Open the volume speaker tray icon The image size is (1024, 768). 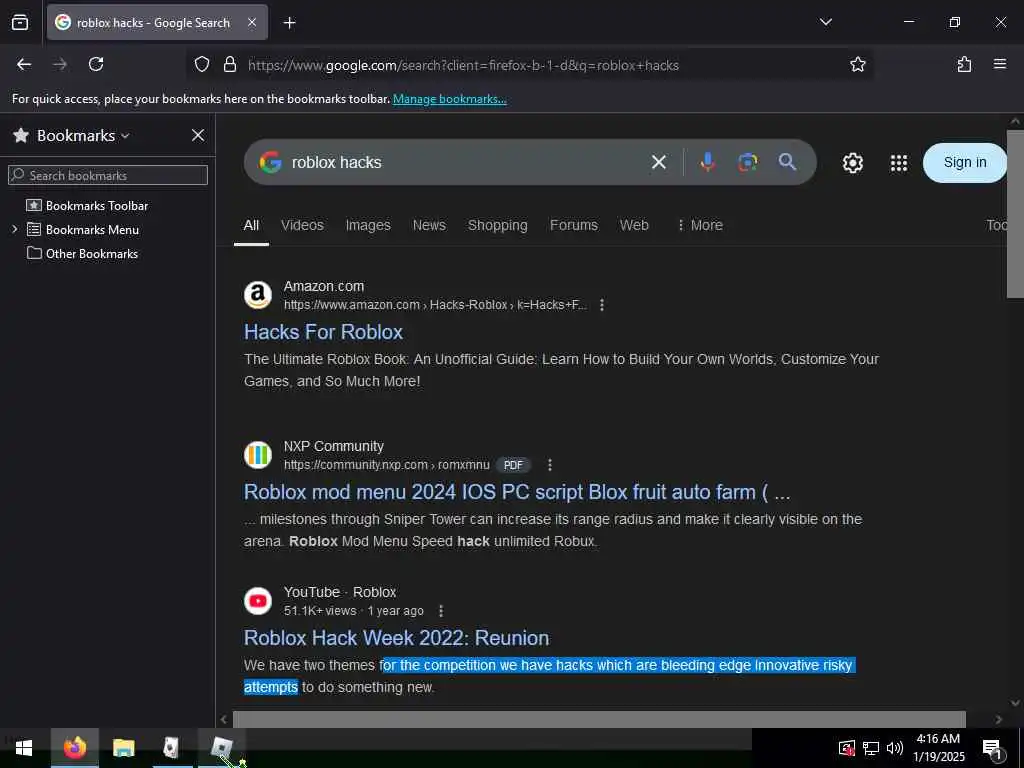(x=894, y=748)
